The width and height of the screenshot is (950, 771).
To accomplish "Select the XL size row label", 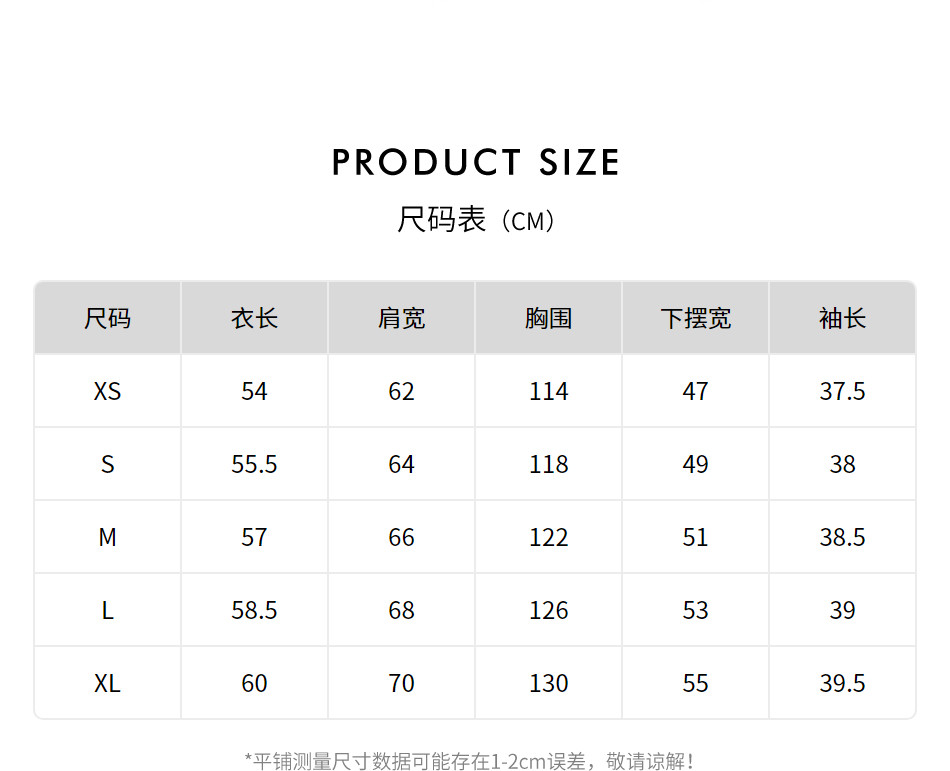I will (108, 683).
